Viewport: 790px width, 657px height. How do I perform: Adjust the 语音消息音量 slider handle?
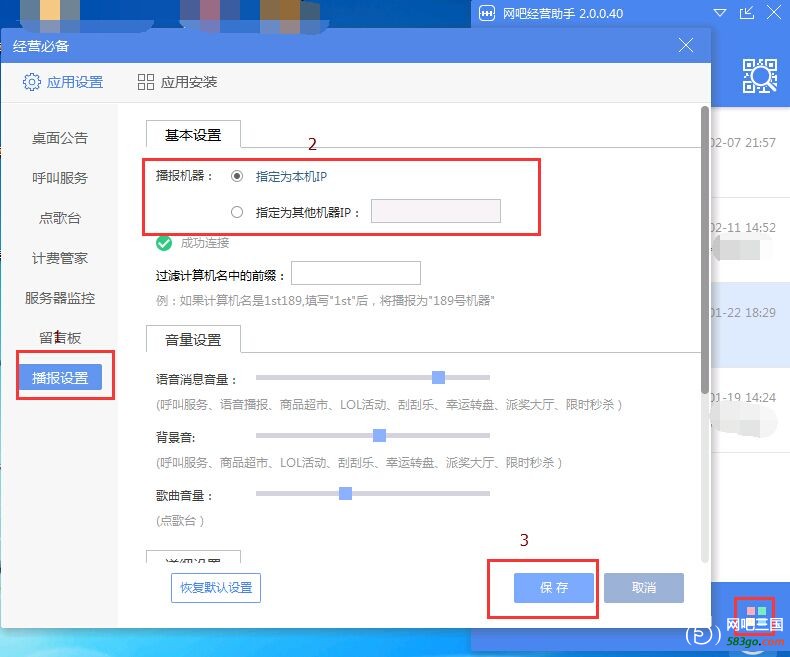click(x=438, y=377)
